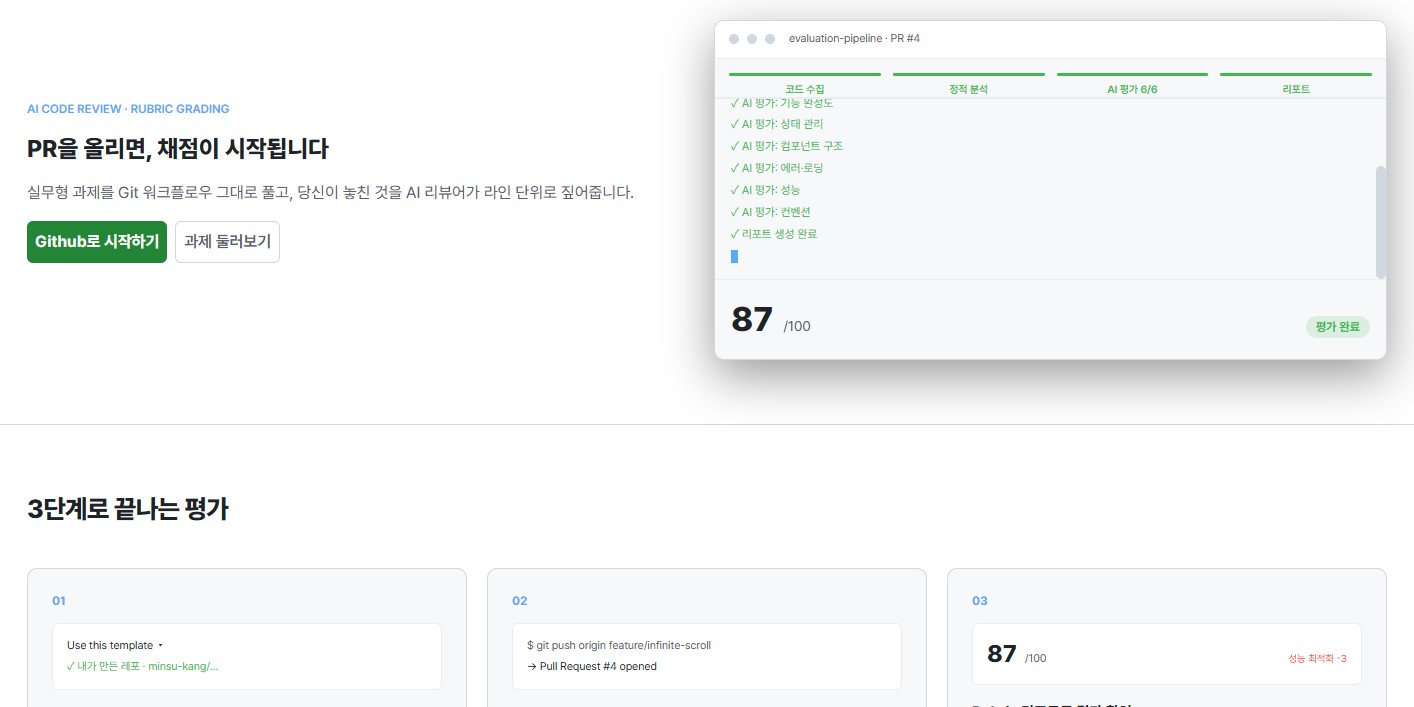The image size is (1414, 707).
Task: Click the 리포트 생성 완료 log line
Action: [x=774, y=234]
